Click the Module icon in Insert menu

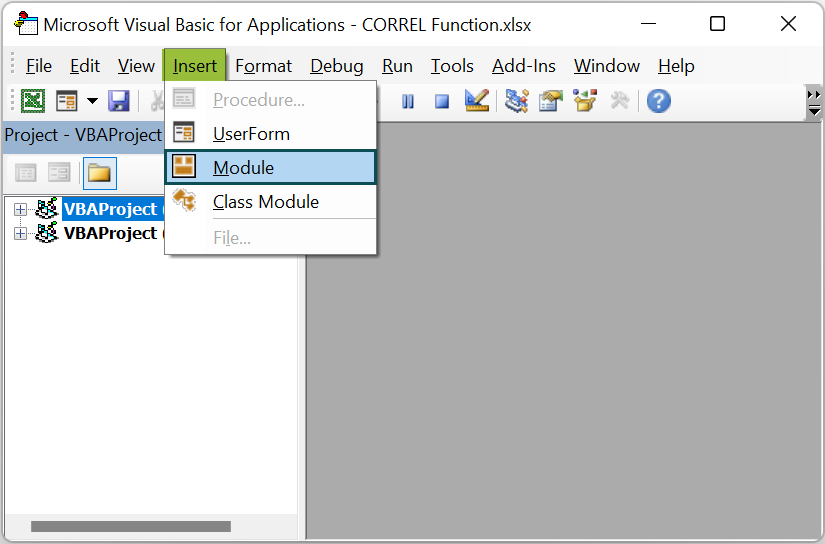(184, 167)
